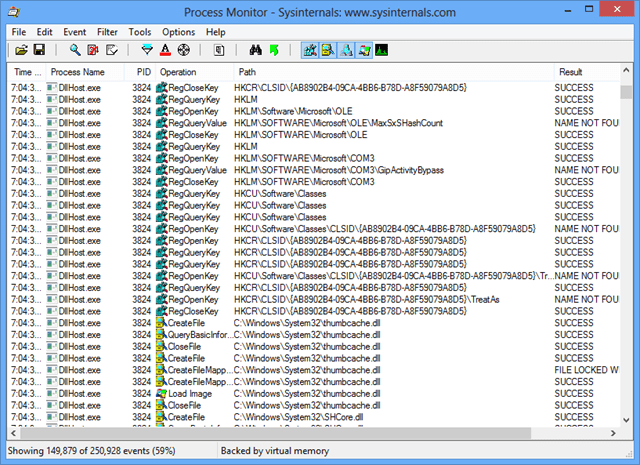Toggle Show Profiling Events button
This screenshot has height=465, width=640.
381,50
